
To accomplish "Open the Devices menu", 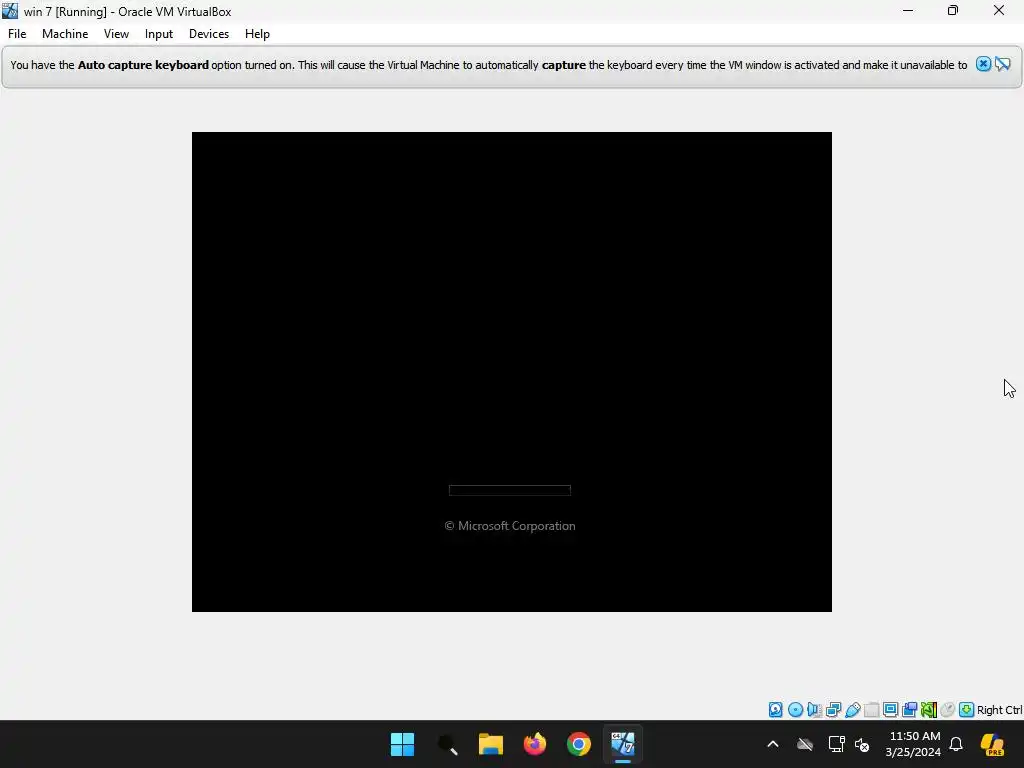I will coord(209,34).
